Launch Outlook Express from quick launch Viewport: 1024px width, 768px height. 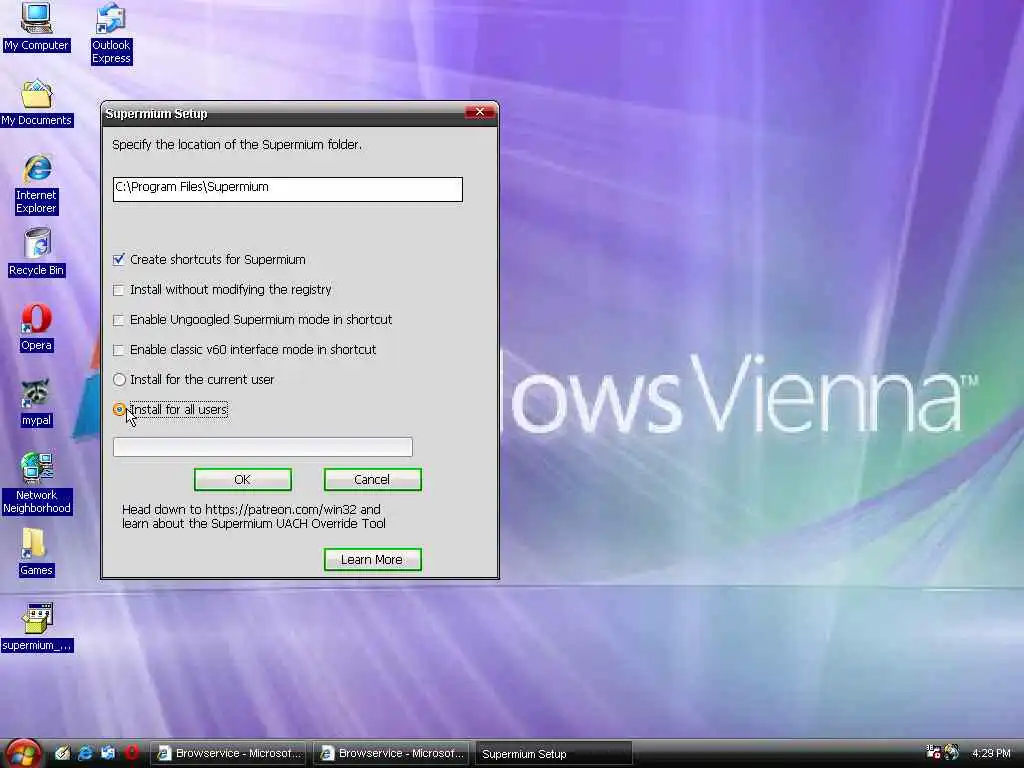[108, 753]
